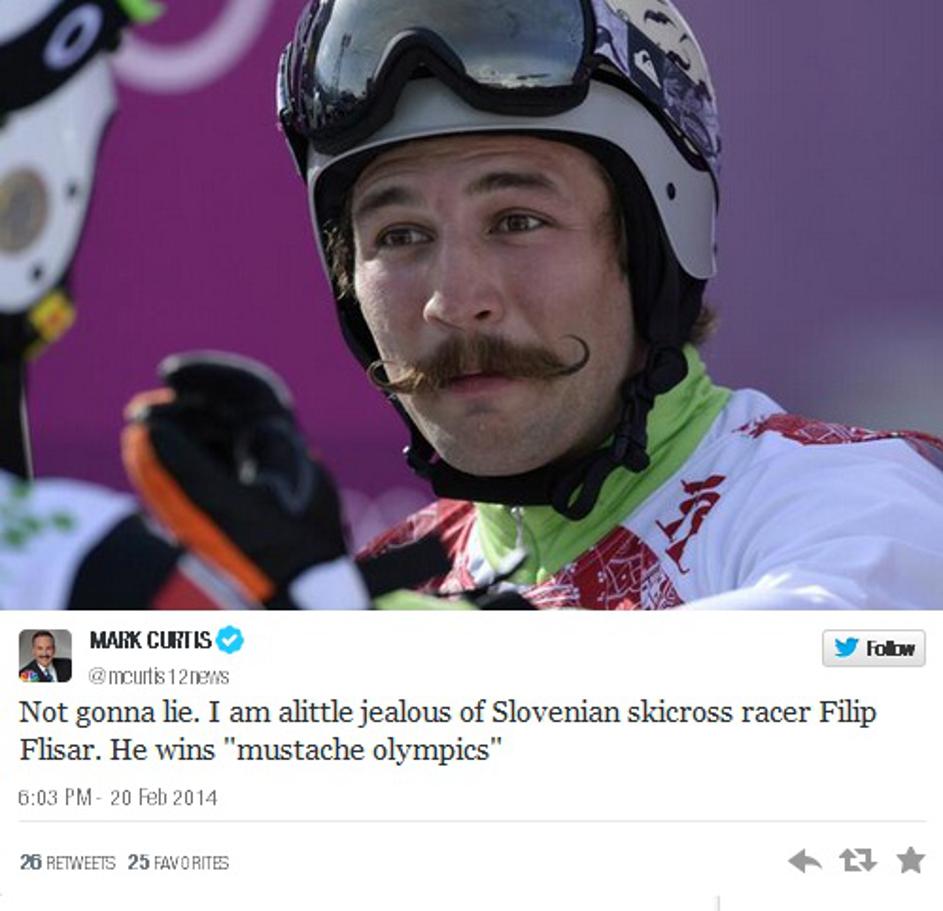Open the MARK CURTIS display name link
943x911 pixels.
(x=150, y=640)
